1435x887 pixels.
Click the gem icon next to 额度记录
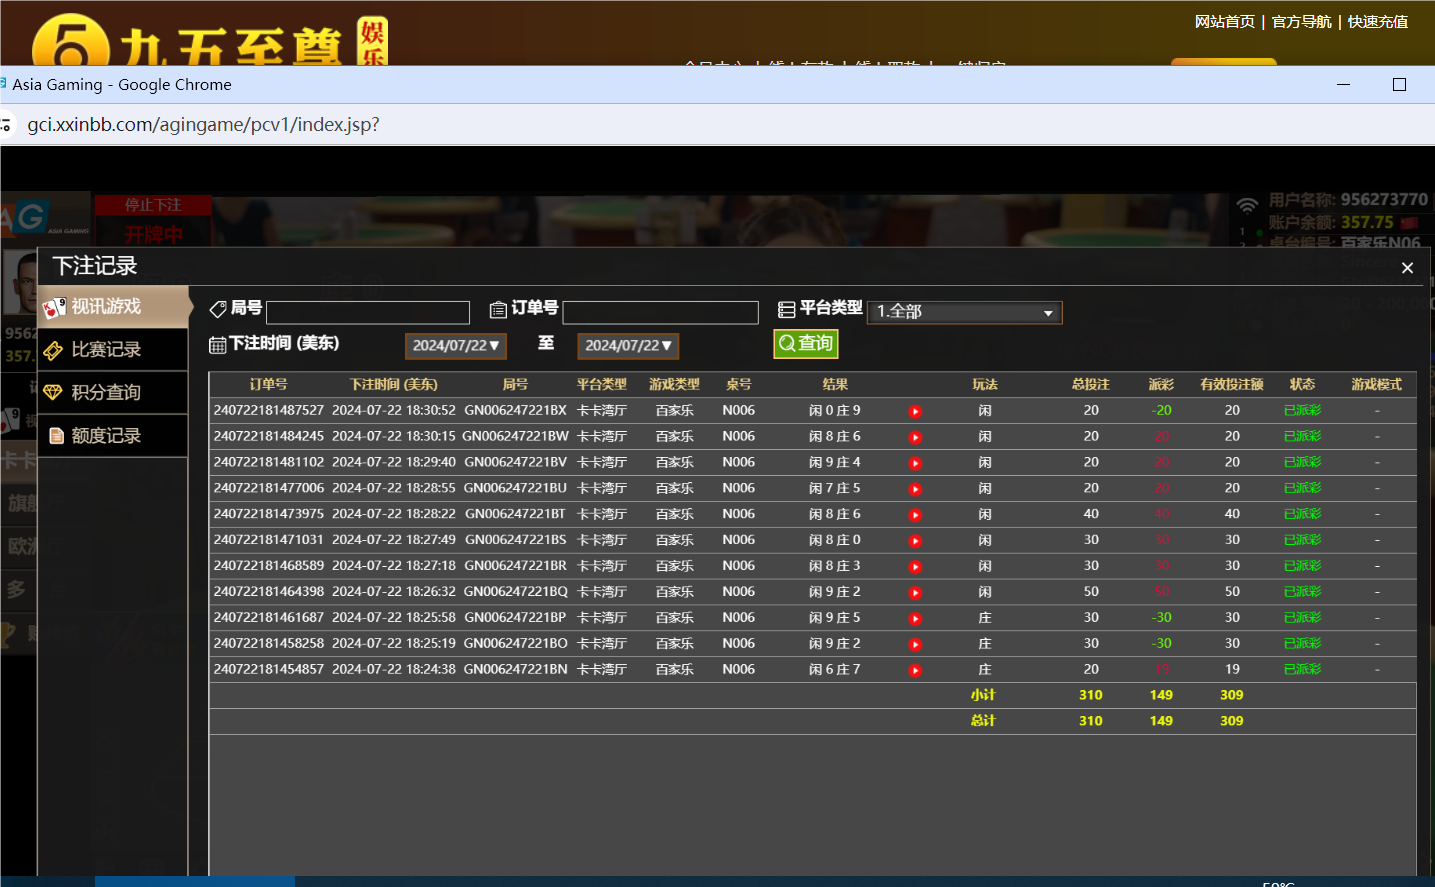tap(57, 435)
